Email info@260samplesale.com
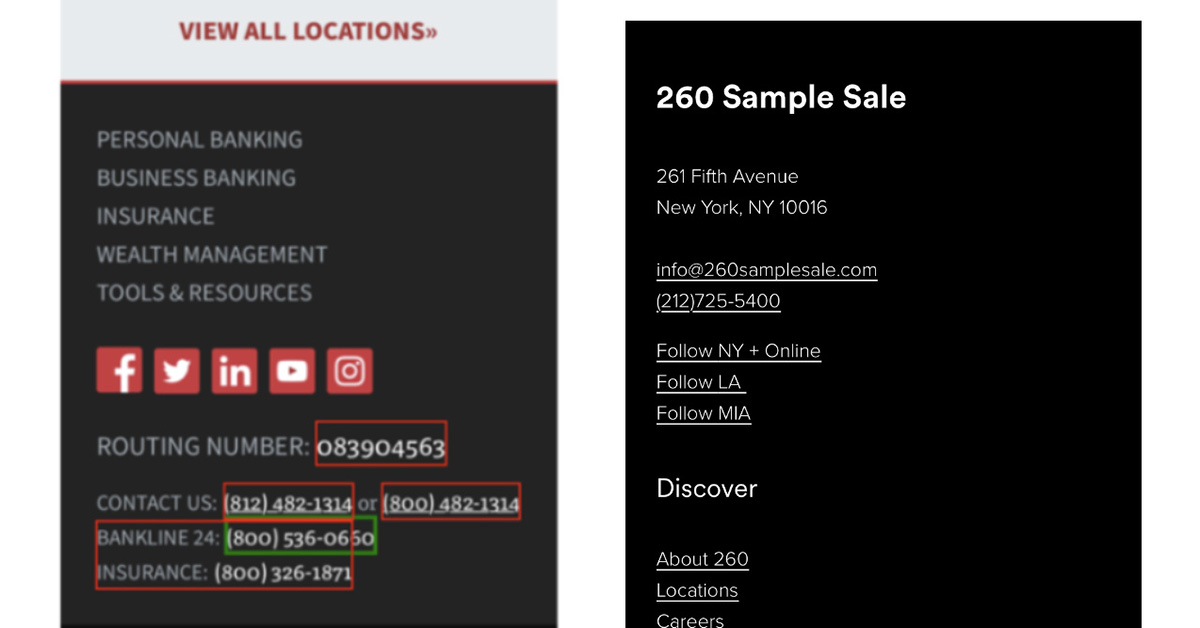This screenshot has width=1200, height=628. click(x=766, y=270)
